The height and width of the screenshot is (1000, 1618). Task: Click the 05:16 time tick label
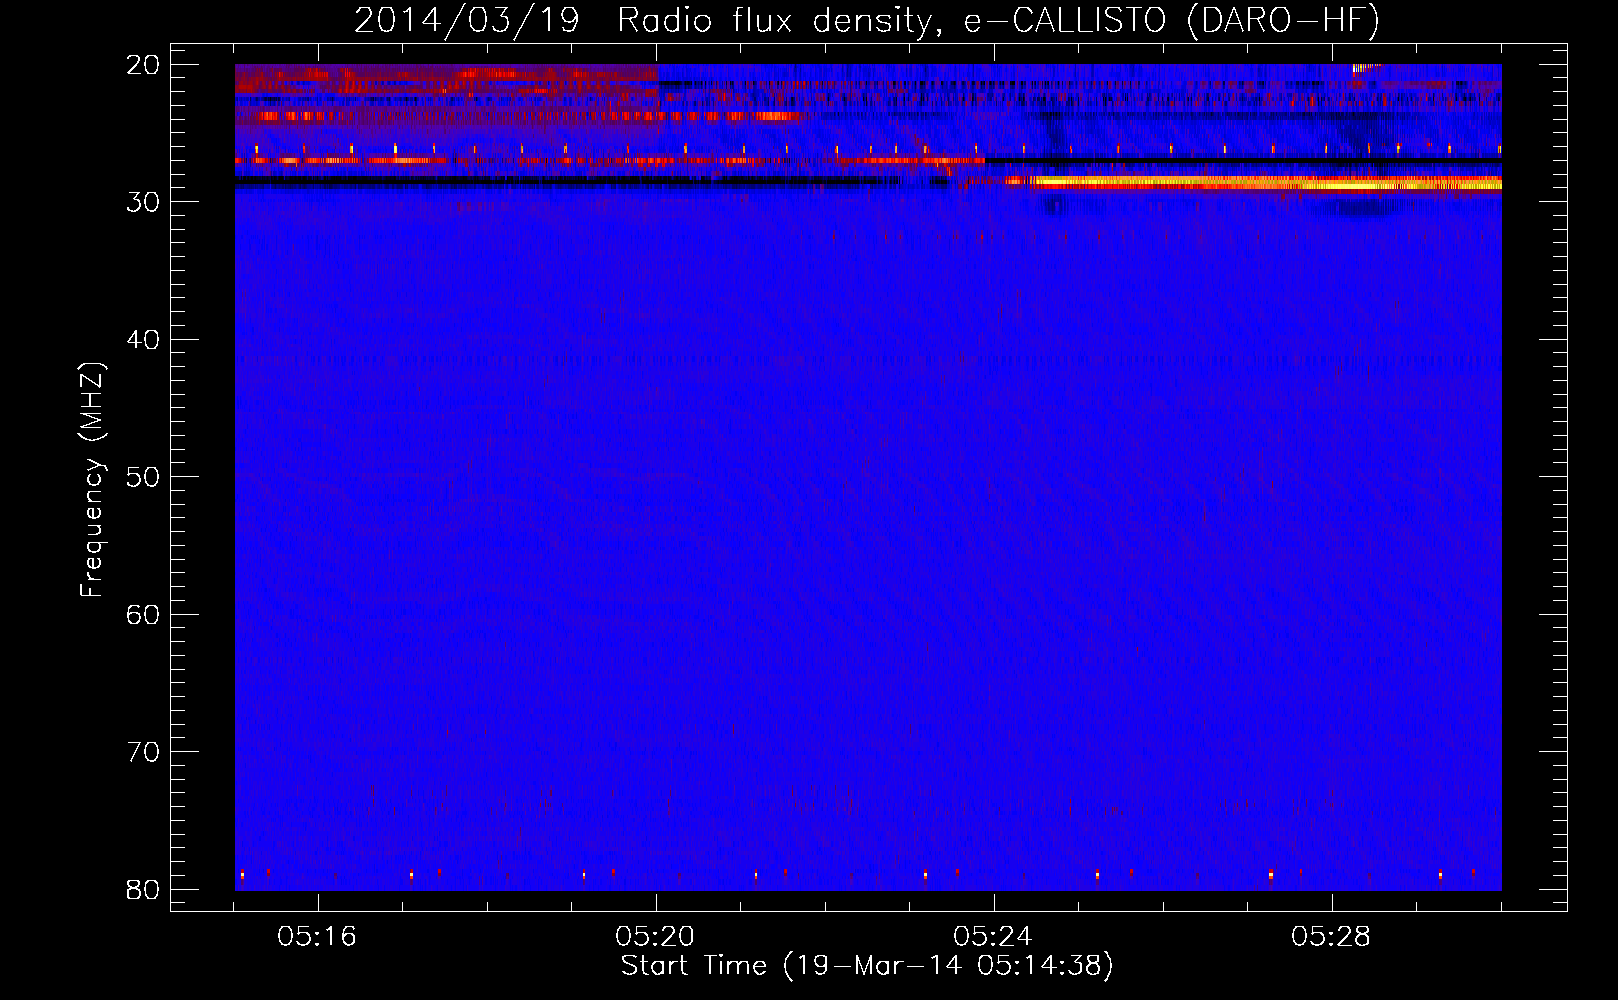pos(317,937)
